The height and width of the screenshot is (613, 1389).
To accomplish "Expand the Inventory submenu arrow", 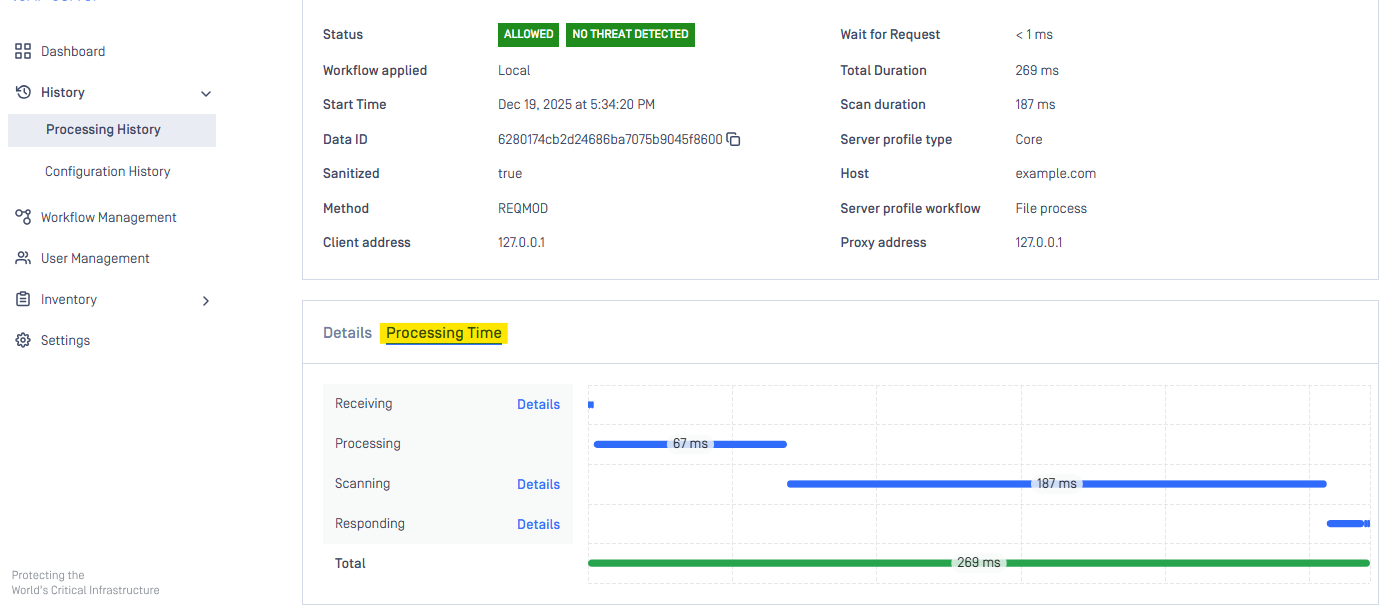I will tap(206, 300).
